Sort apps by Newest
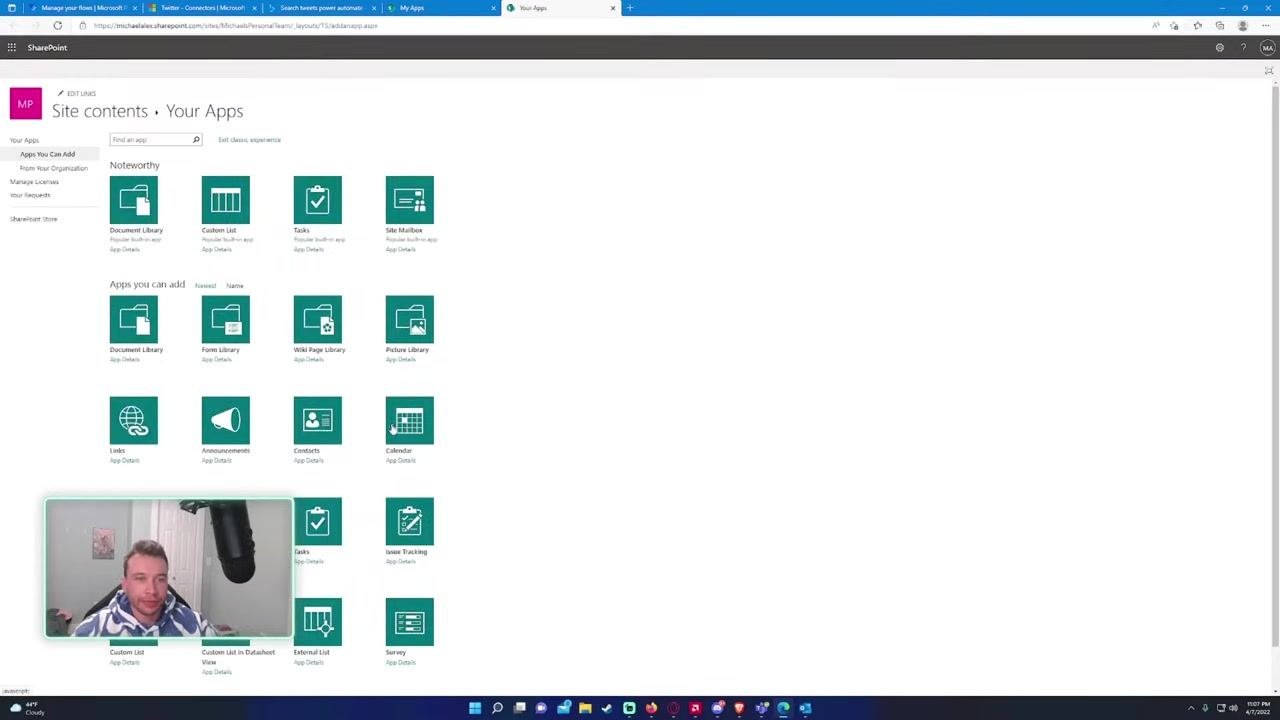 pyautogui.click(x=205, y=286)
